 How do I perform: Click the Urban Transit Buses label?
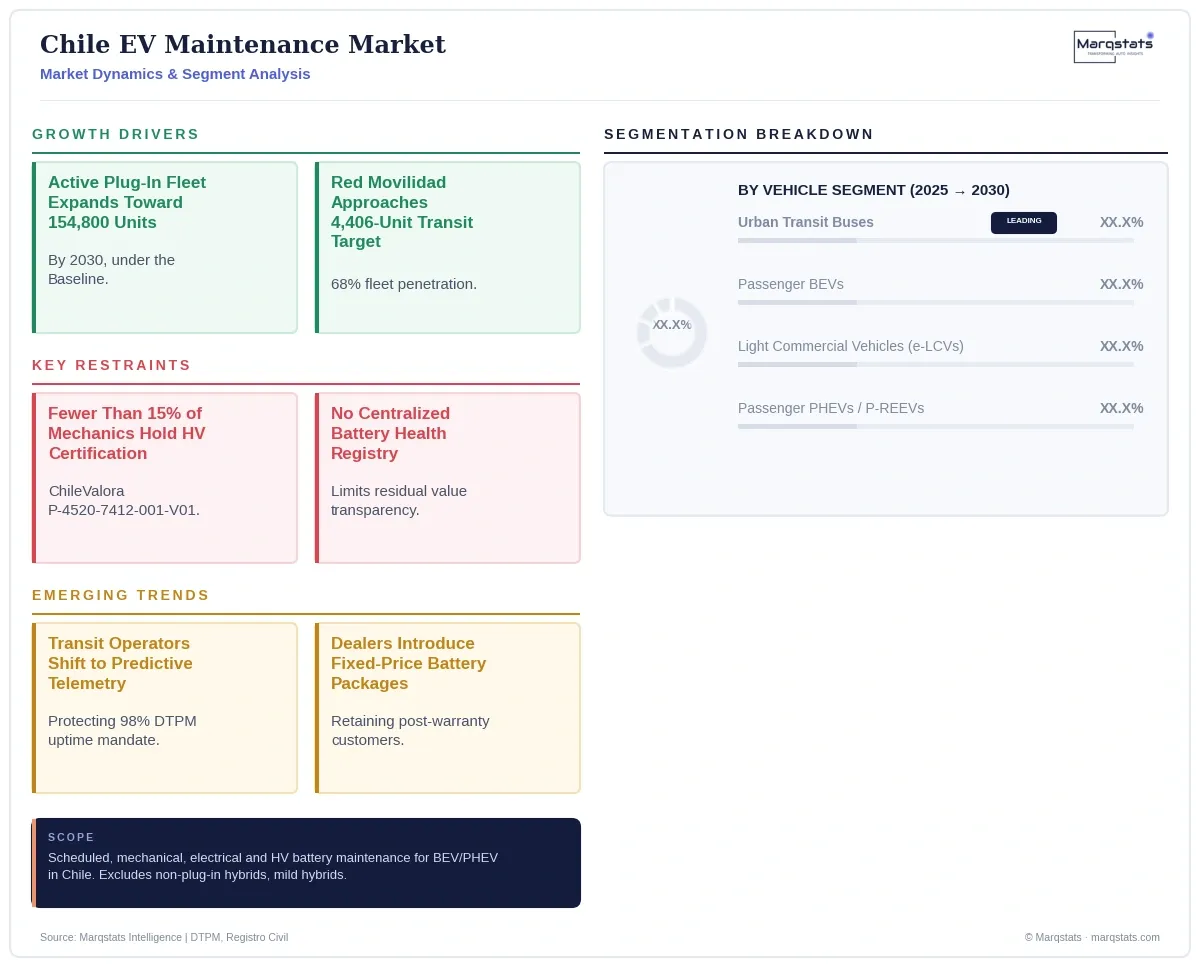[806, 222]
